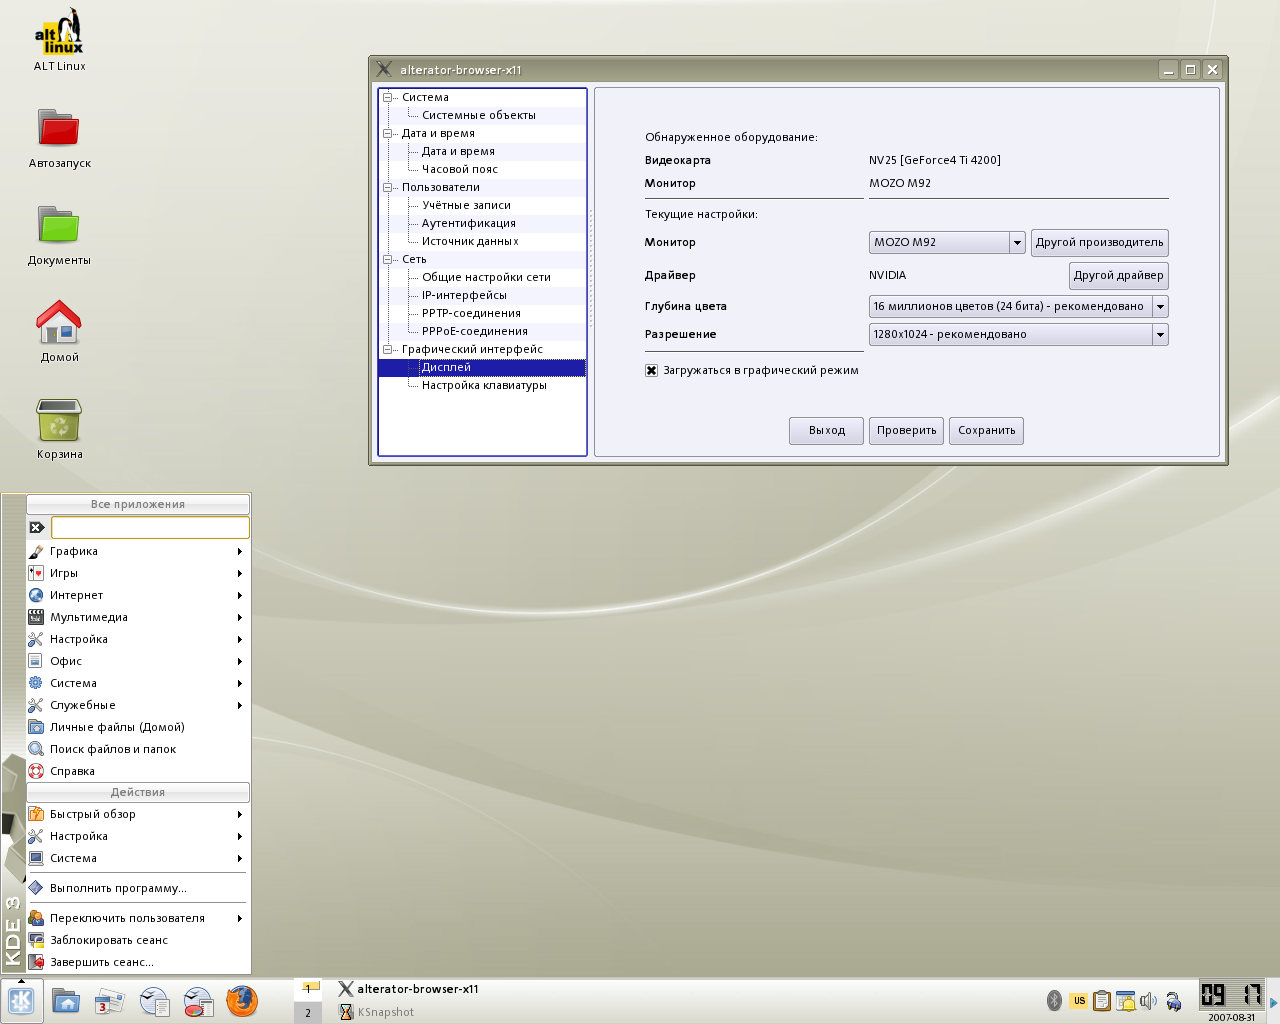Click the Проверить button
This screenshot has height=1024, width=1280.
(906, 430)
